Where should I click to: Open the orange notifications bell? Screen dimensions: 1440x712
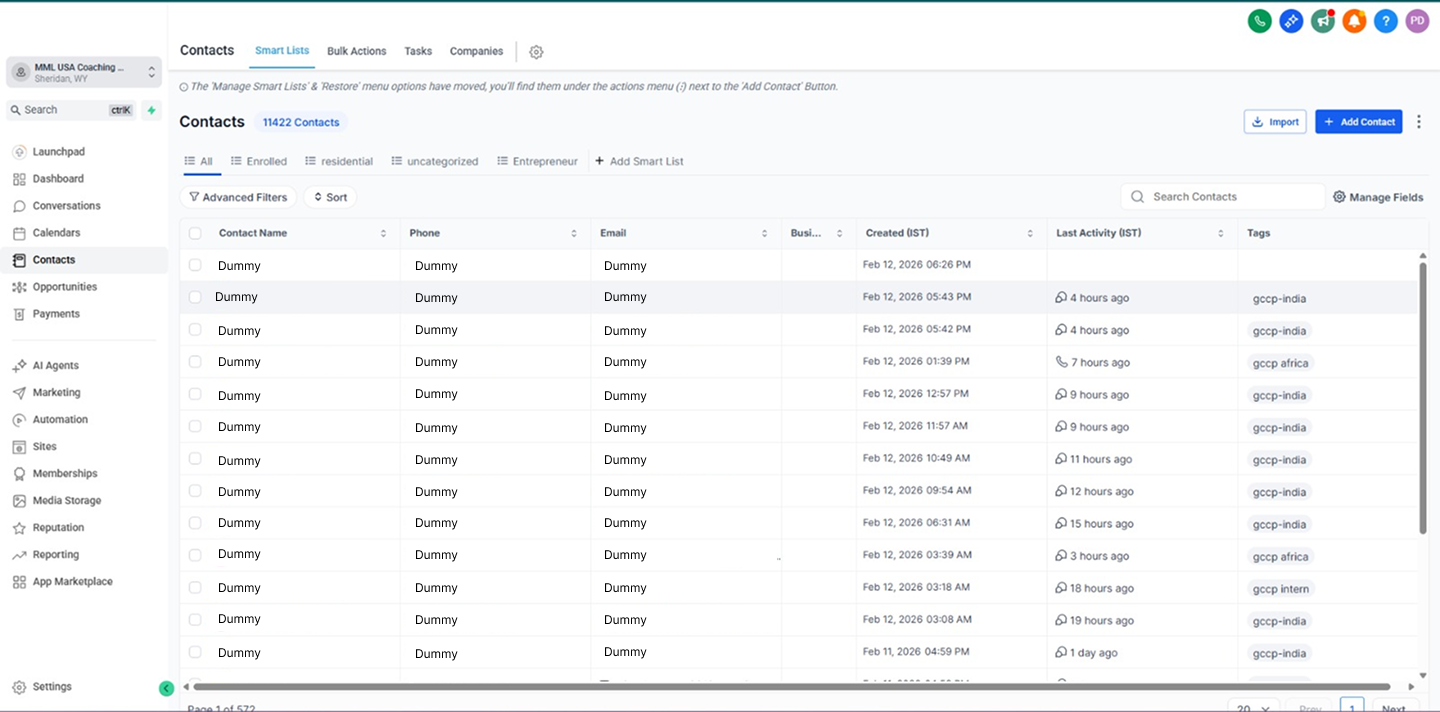[x=1354, y=21]
